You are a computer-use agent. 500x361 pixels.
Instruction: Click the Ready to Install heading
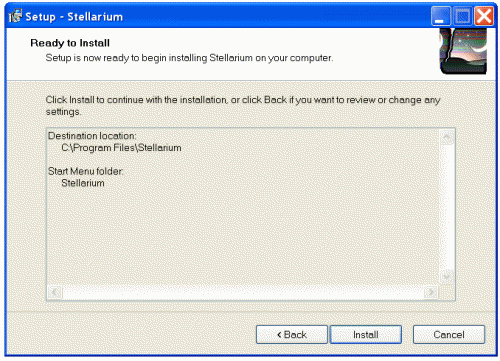tap(70, 43)
